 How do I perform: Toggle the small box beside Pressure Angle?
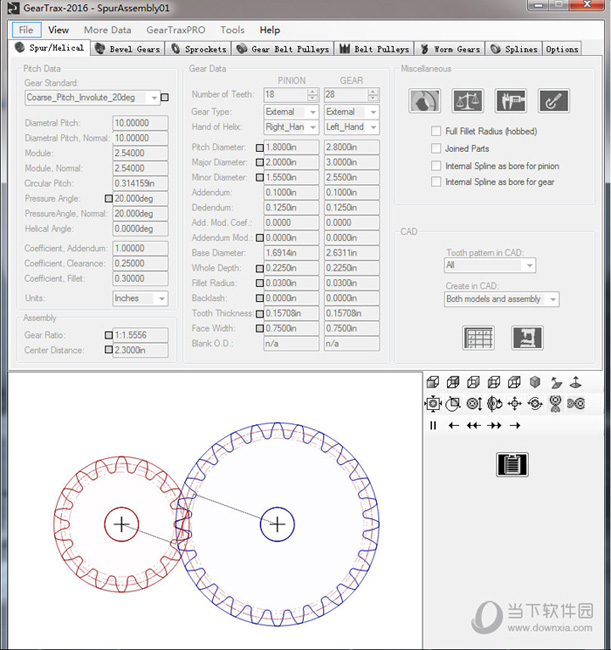click(109, 199)
